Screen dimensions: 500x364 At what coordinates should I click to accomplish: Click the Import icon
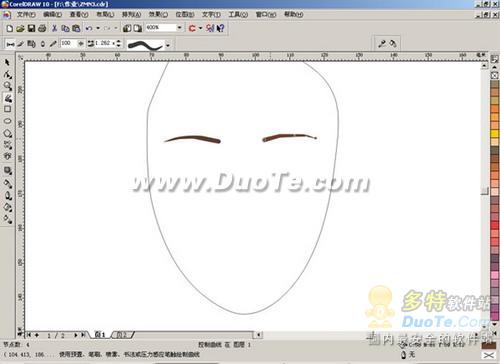(127, 28)
